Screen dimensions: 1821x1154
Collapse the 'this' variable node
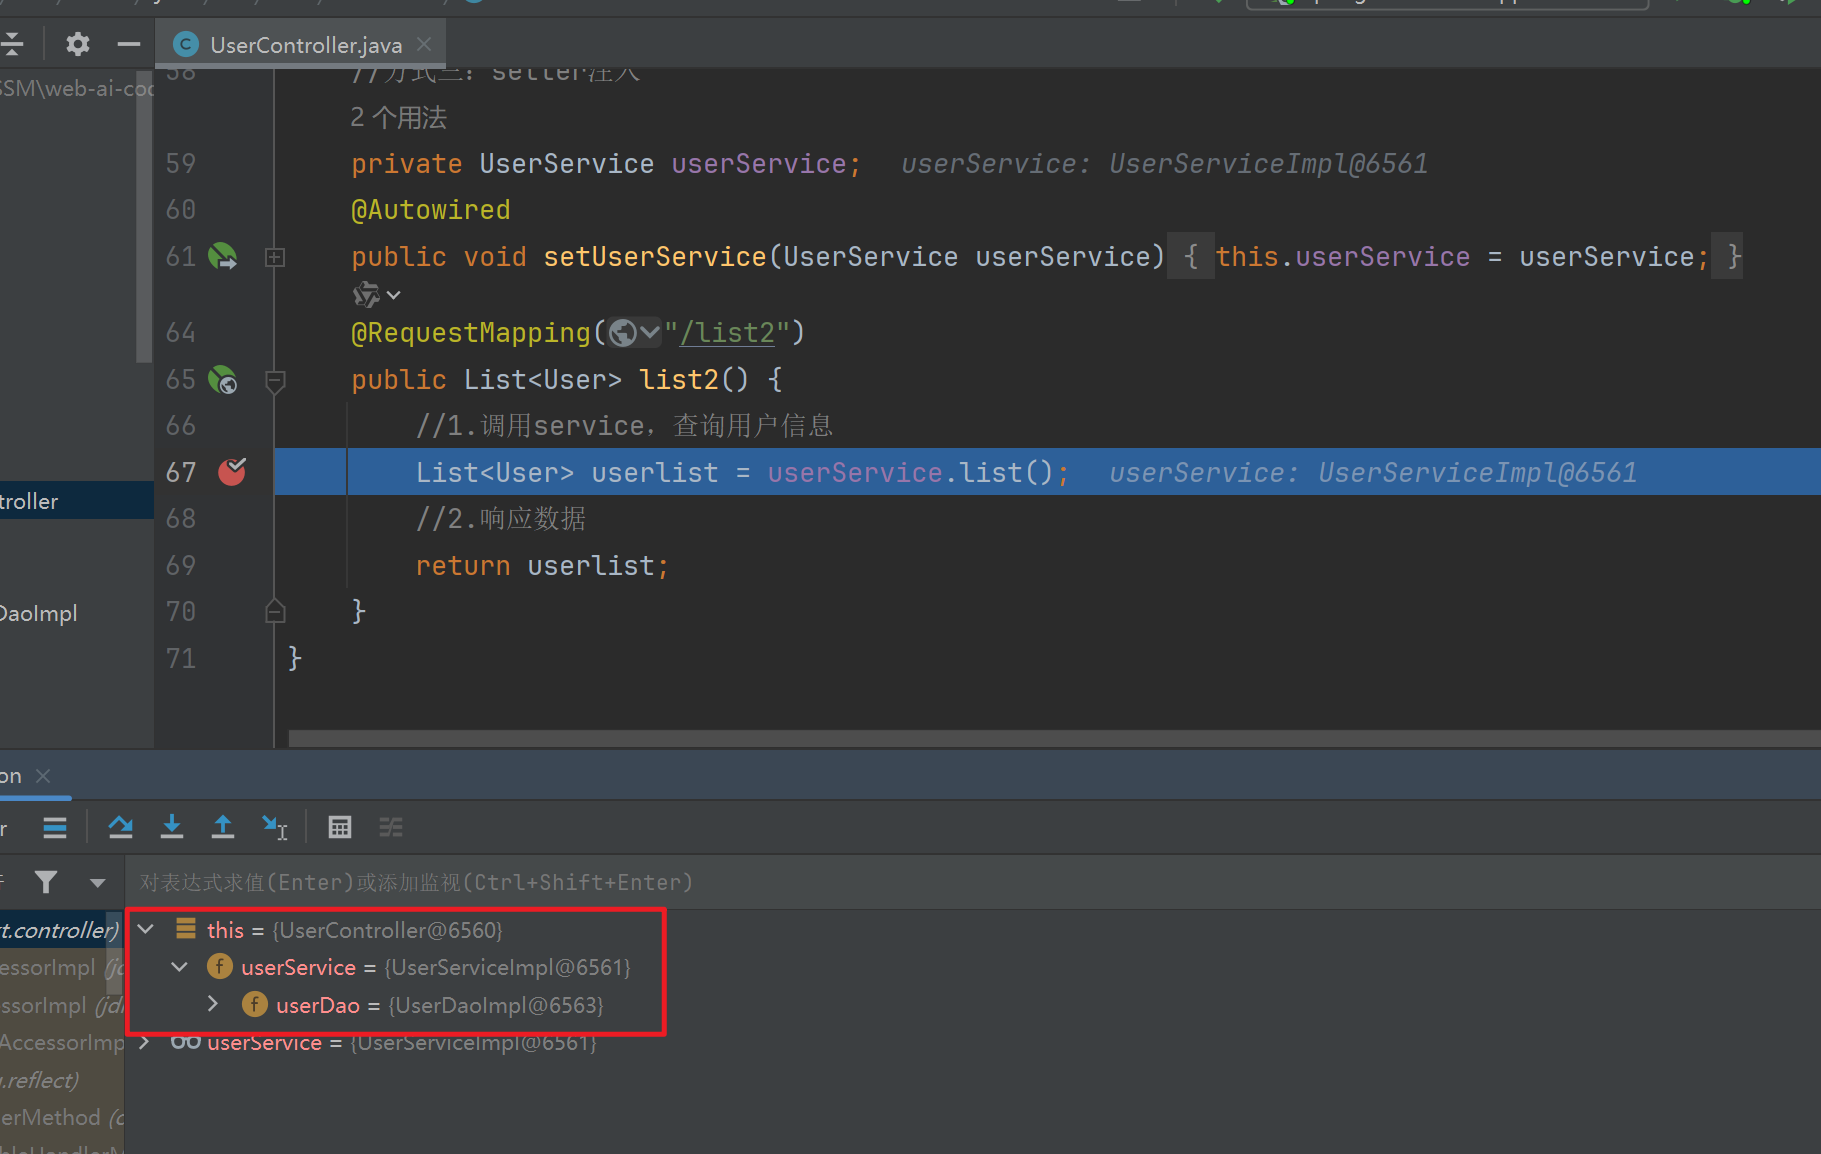click(146, 929)
